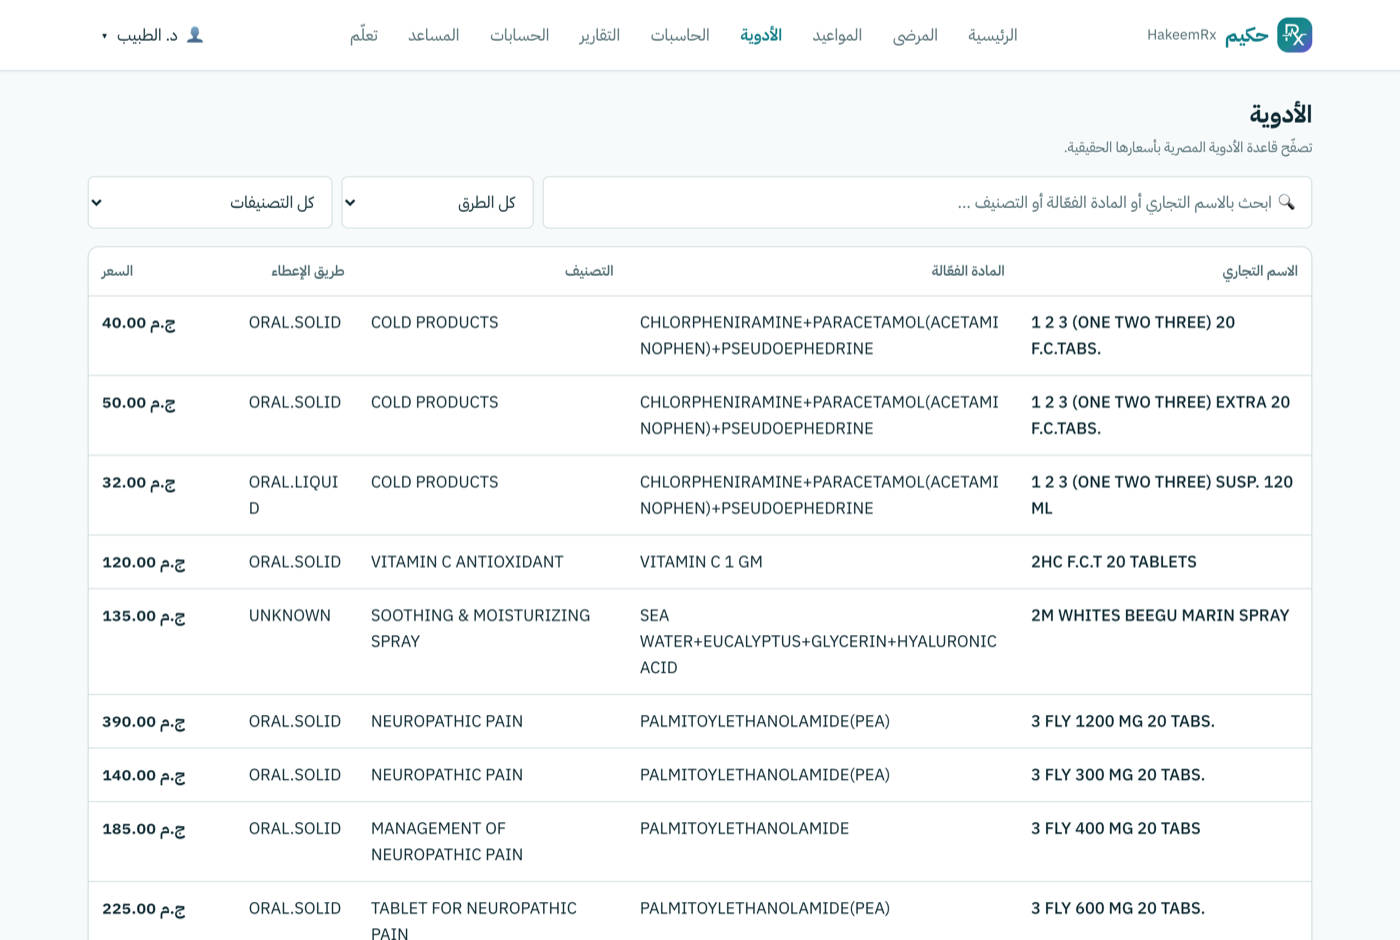The height and width of the screenshot is (940, 1400).
Task: Open the الحسابات accounts tab
Action: point(519,35)
